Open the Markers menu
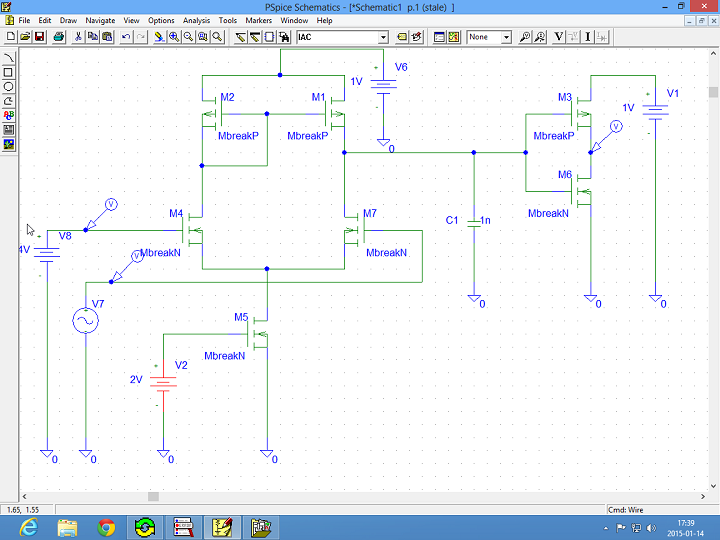 point(258,20)
